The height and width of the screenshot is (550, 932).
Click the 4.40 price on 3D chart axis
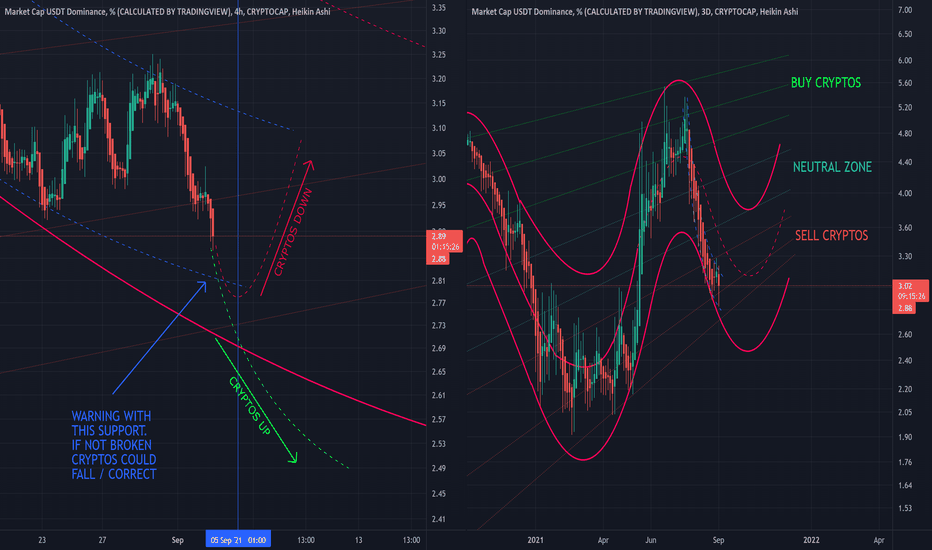(905, 162)
